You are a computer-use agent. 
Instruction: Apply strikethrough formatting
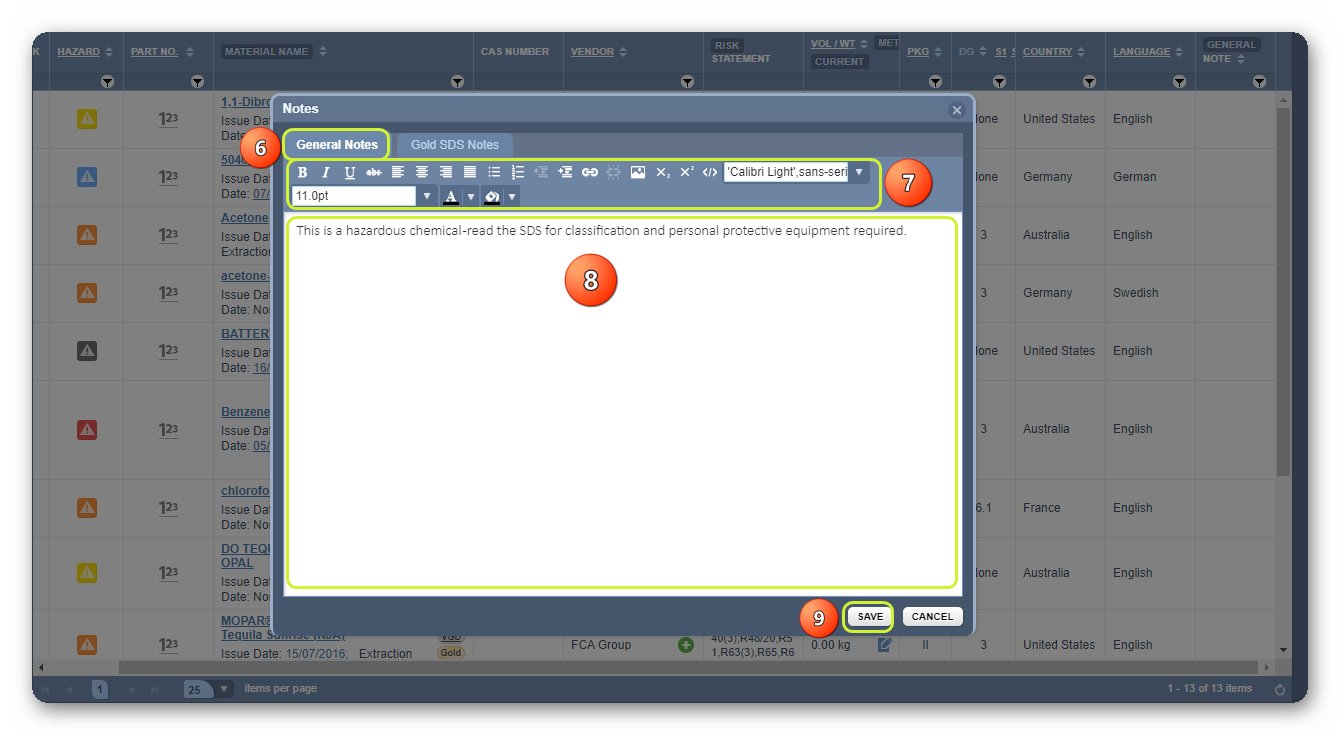[x=373, y=171]
